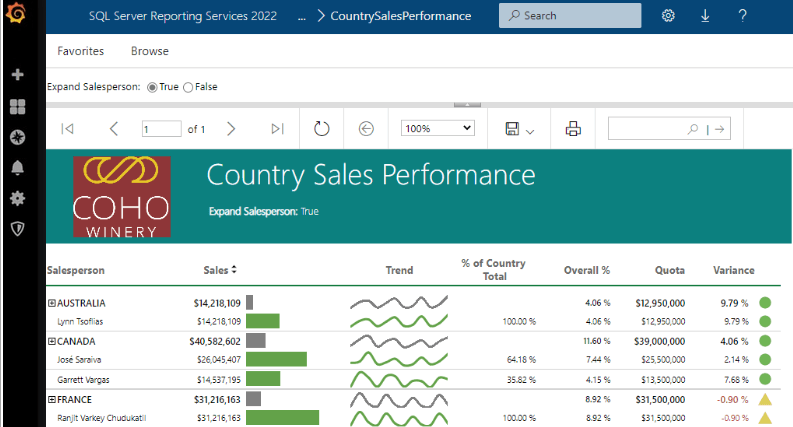This screenshot has width=793, height=427.
Task: Jump to the last report page
Action: coord(278,129)
